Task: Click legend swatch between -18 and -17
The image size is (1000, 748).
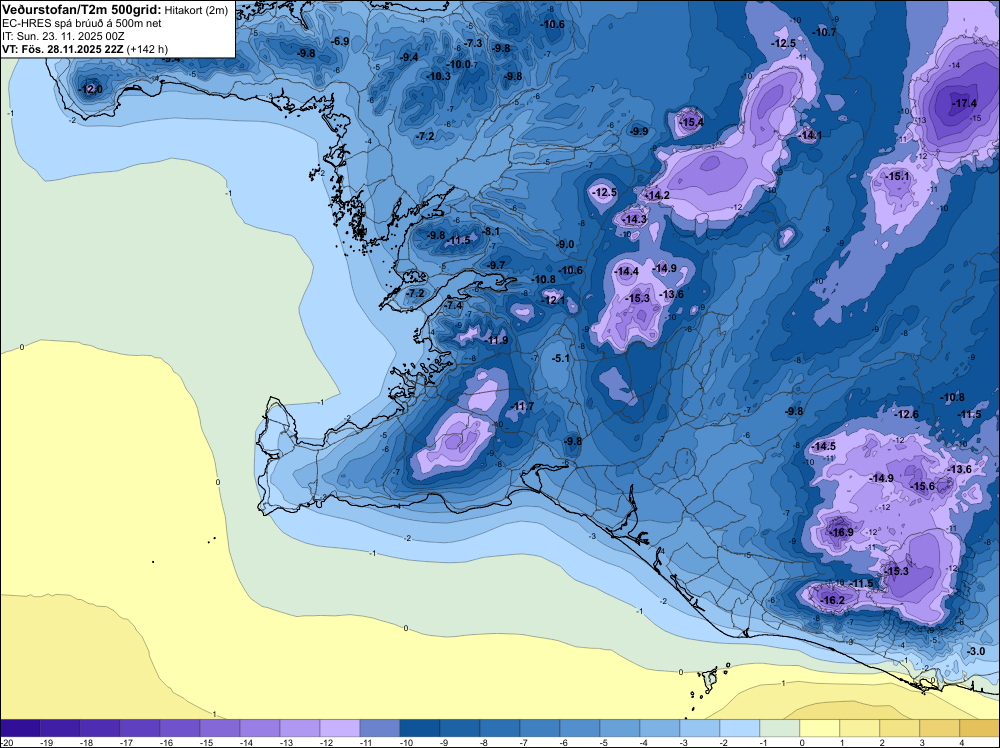Action: coord(100,728)
